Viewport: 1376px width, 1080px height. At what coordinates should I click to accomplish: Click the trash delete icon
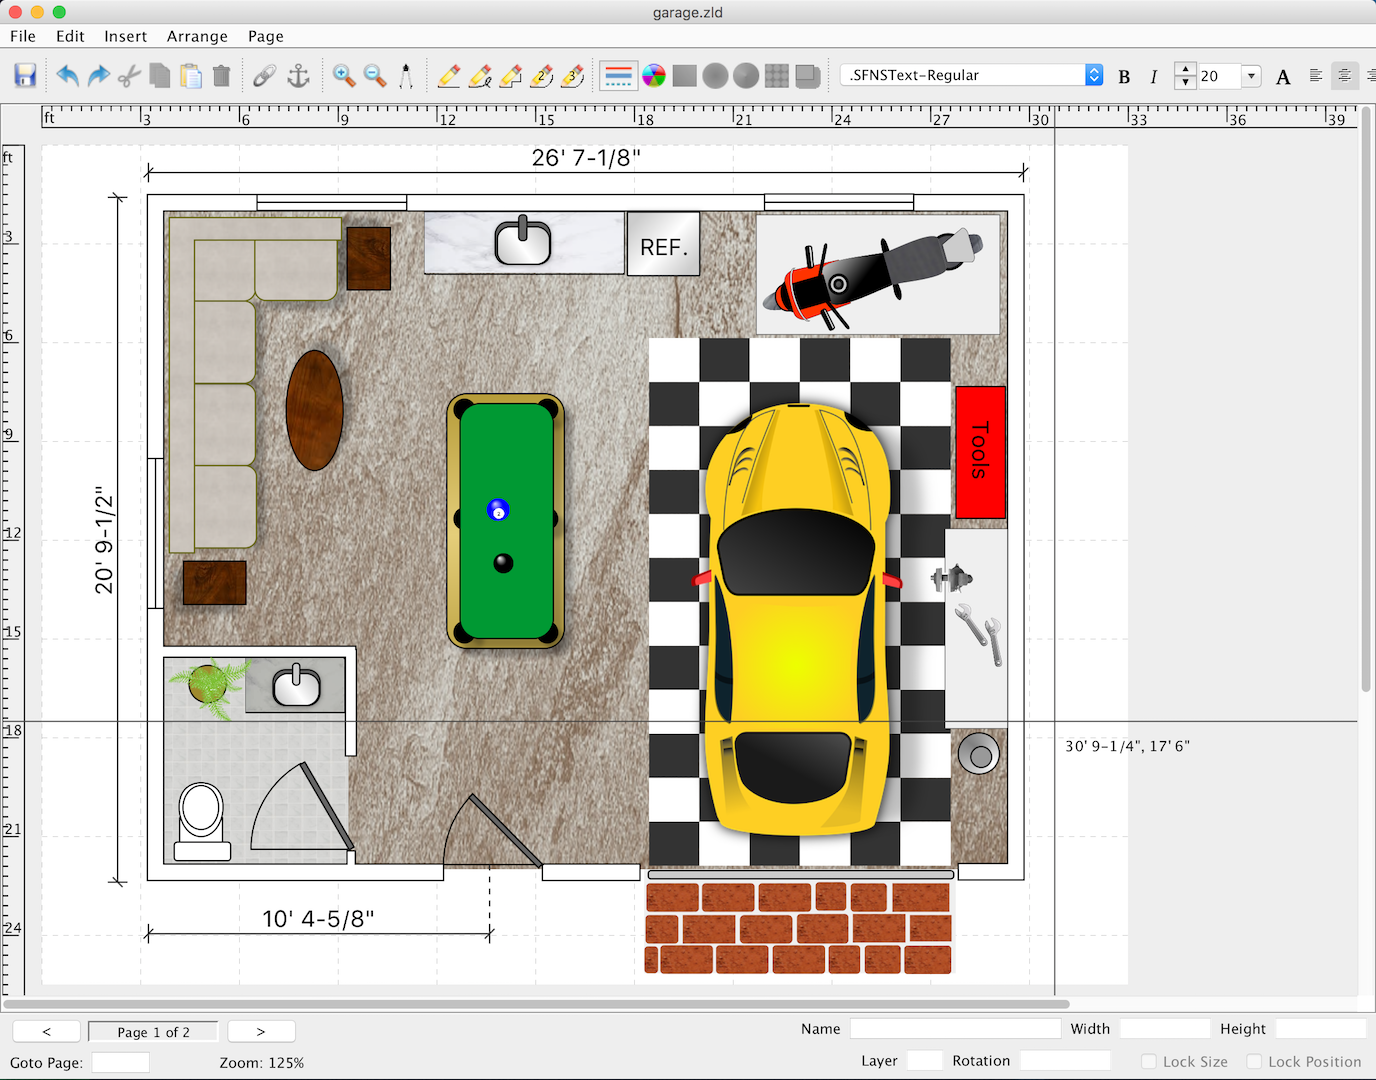[x=222, y=76]
